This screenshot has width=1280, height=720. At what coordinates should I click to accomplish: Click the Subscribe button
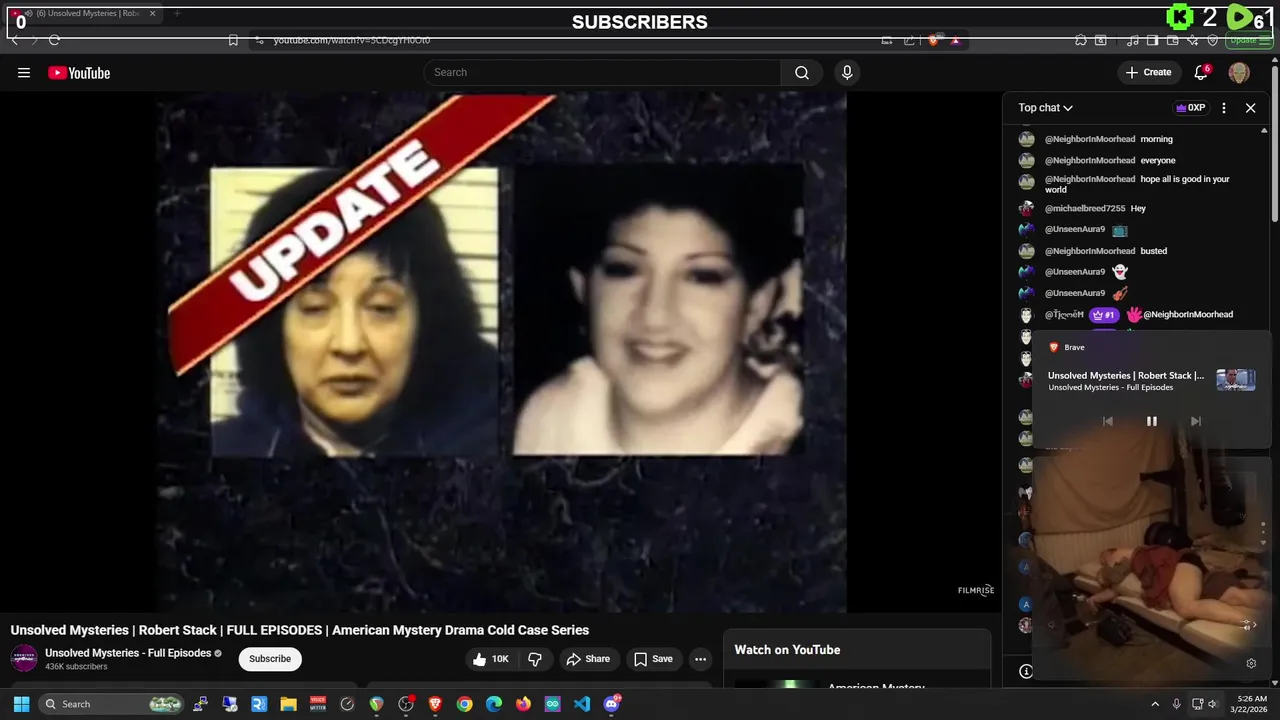click(270, 659)
